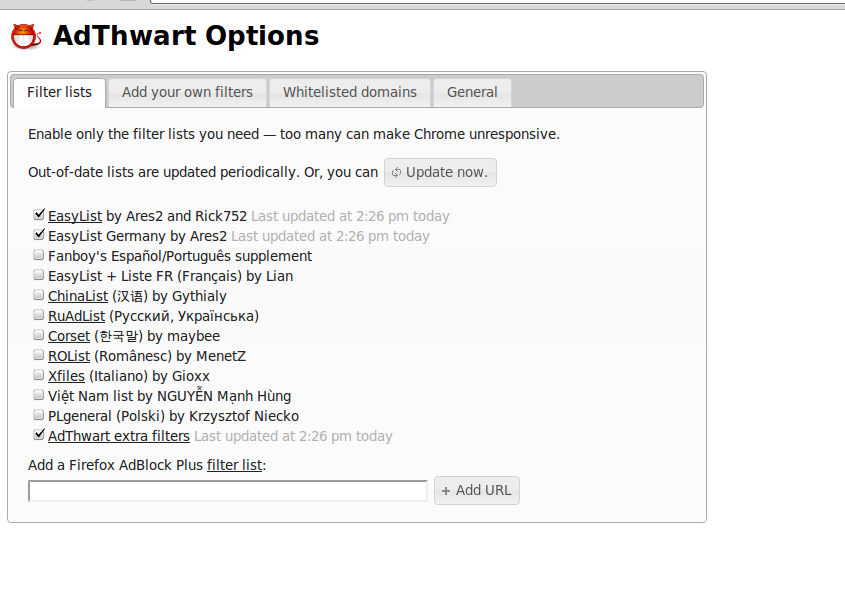
Task: Open the Whitelisted domains tab
Action: [x=349, y=92]
